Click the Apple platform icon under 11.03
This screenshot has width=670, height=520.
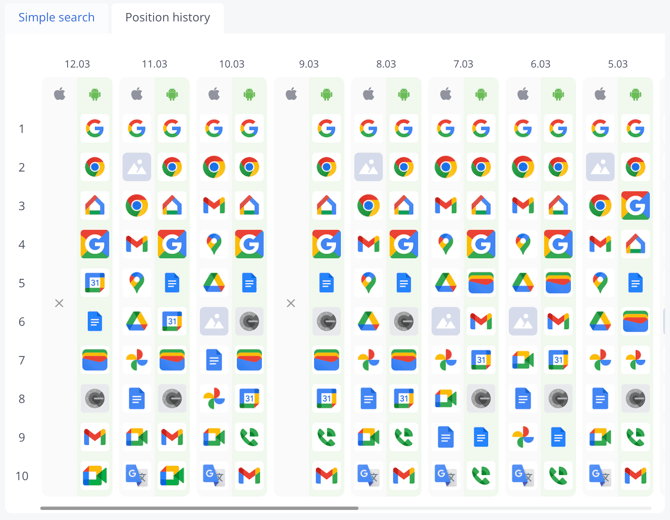[137, 95]
